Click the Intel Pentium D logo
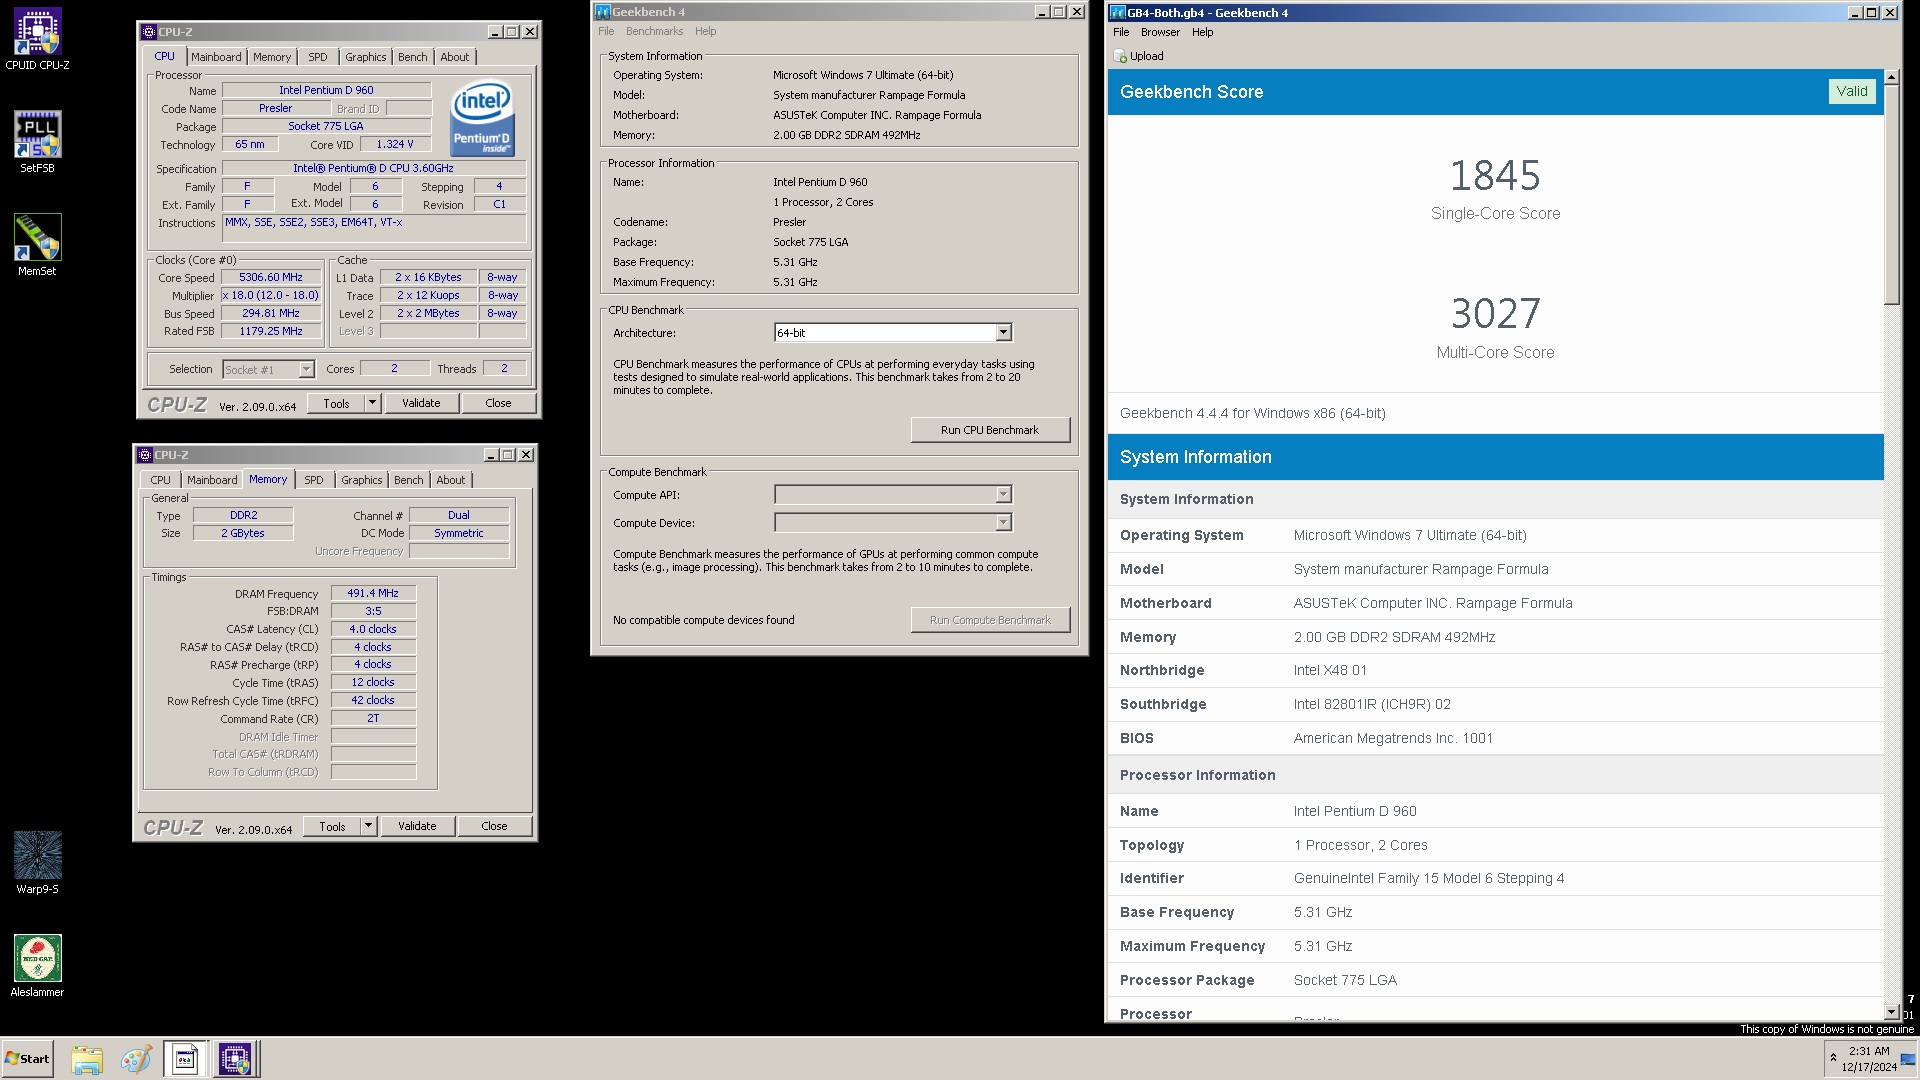The height and width of the screenshot is (1080, 1920). [x=482, y=118]
